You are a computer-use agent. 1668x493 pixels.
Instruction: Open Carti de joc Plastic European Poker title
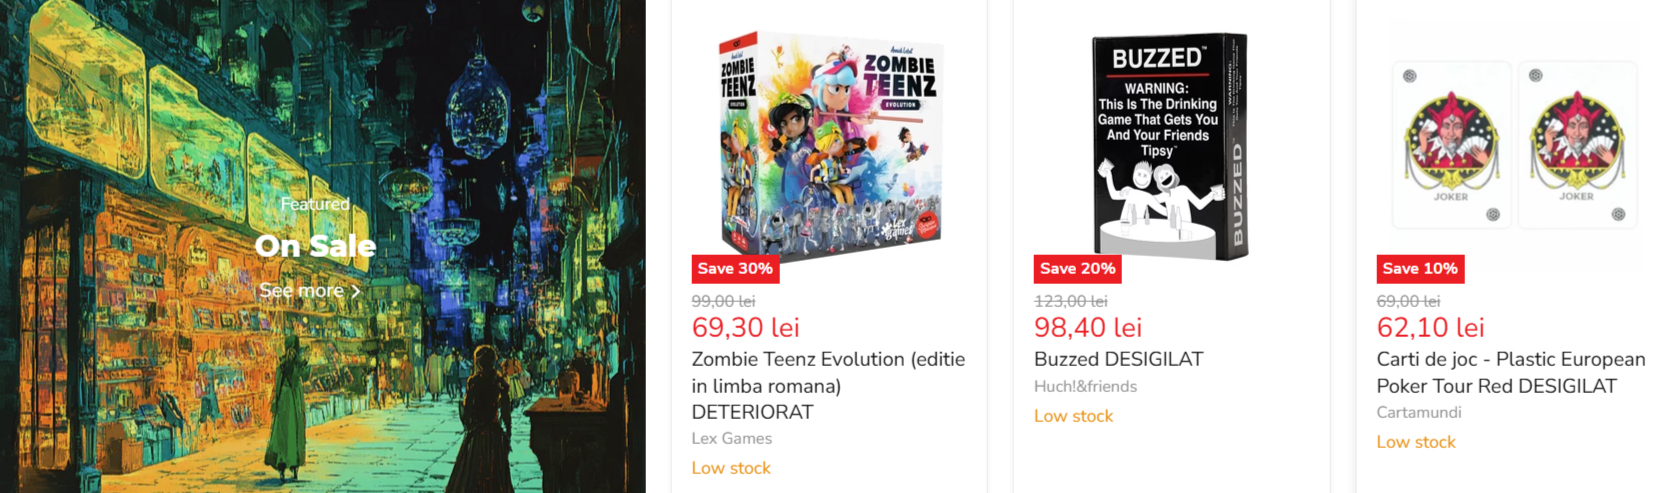1510,372
